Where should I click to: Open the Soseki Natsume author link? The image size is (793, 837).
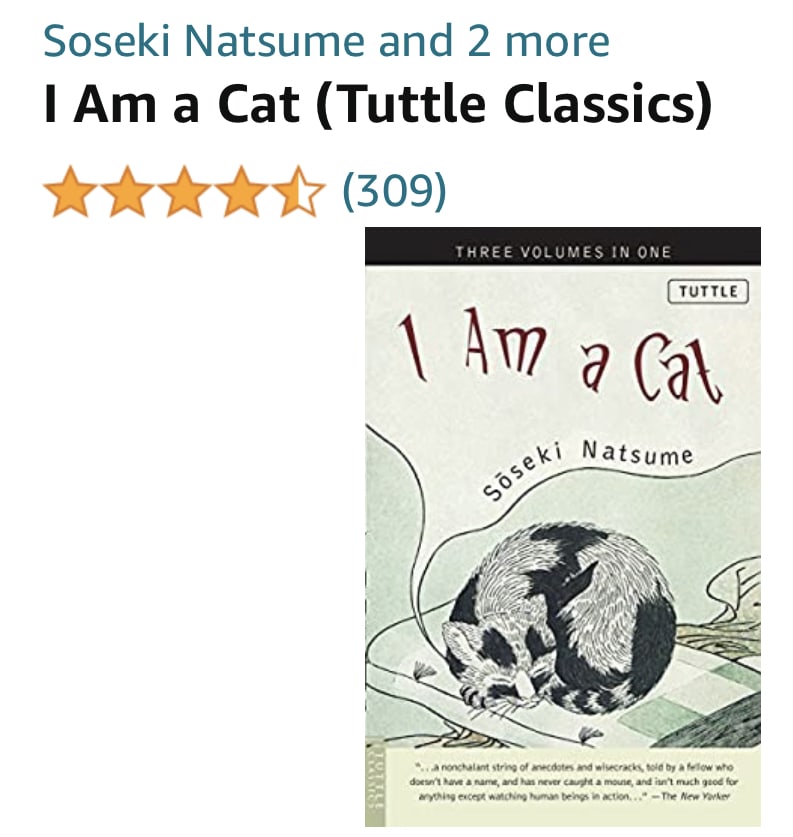204,41
